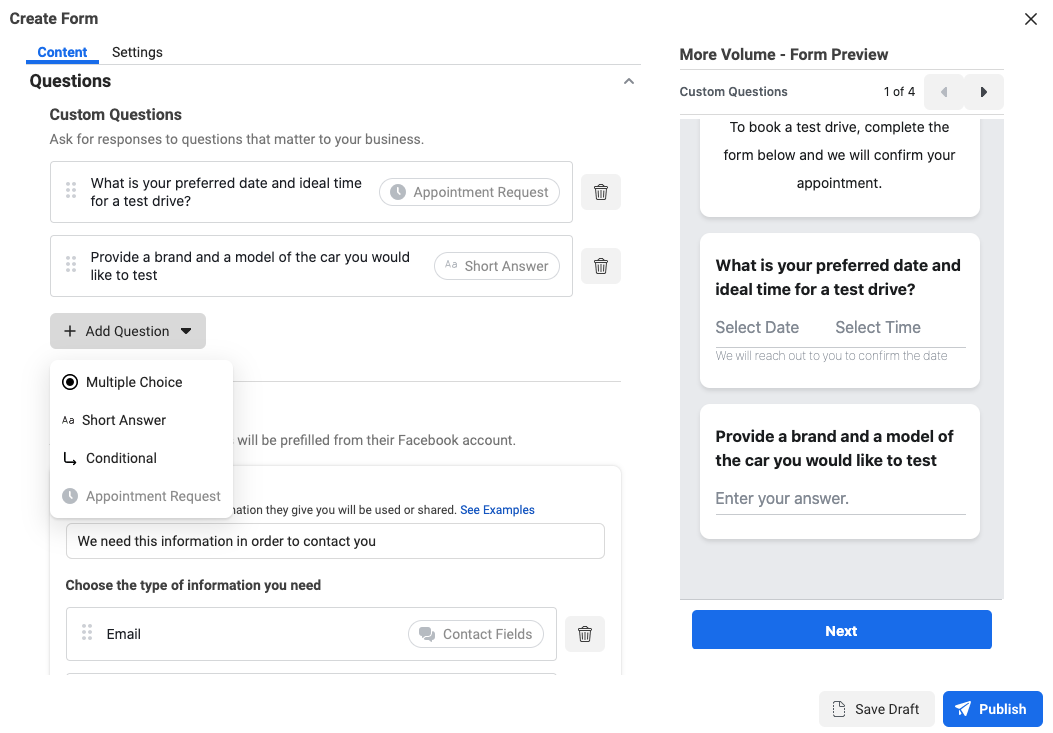Image resolution: width=1053 pixels, height=733 pixels.
Task: Delete the Email contact field
Action: pyautogui.click(x=585, y=634)
